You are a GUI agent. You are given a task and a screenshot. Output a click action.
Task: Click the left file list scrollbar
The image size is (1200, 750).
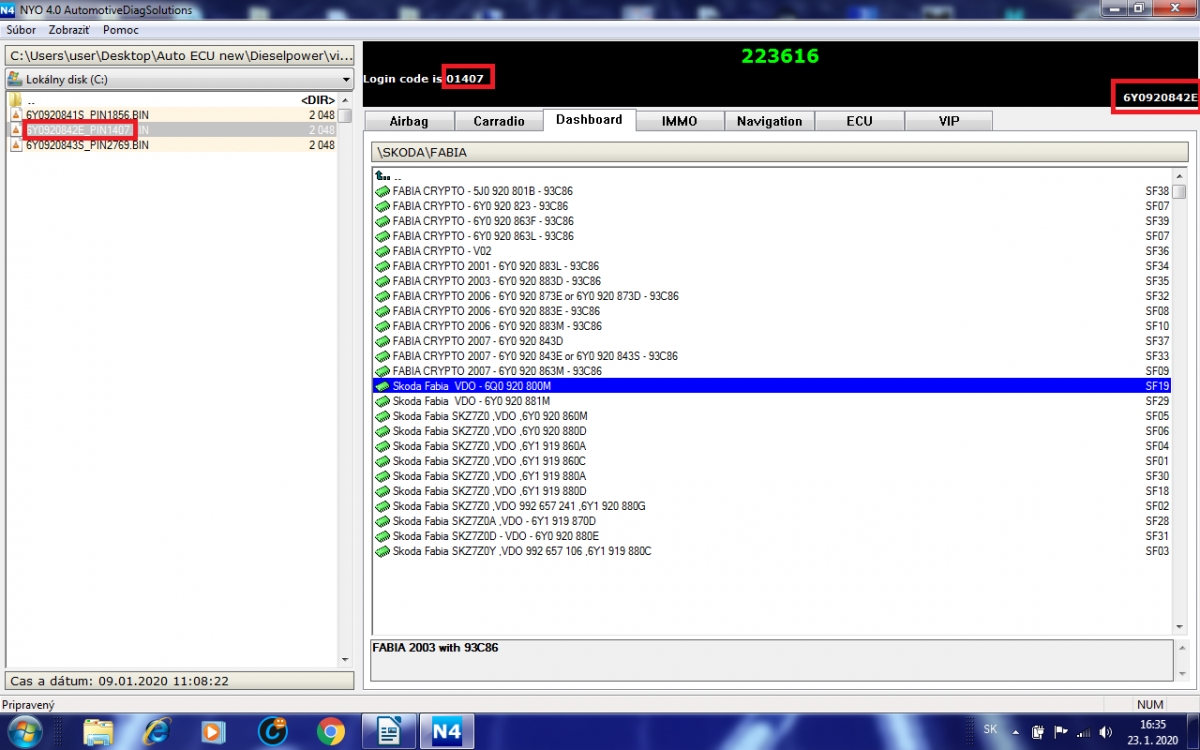click(345, 379)
